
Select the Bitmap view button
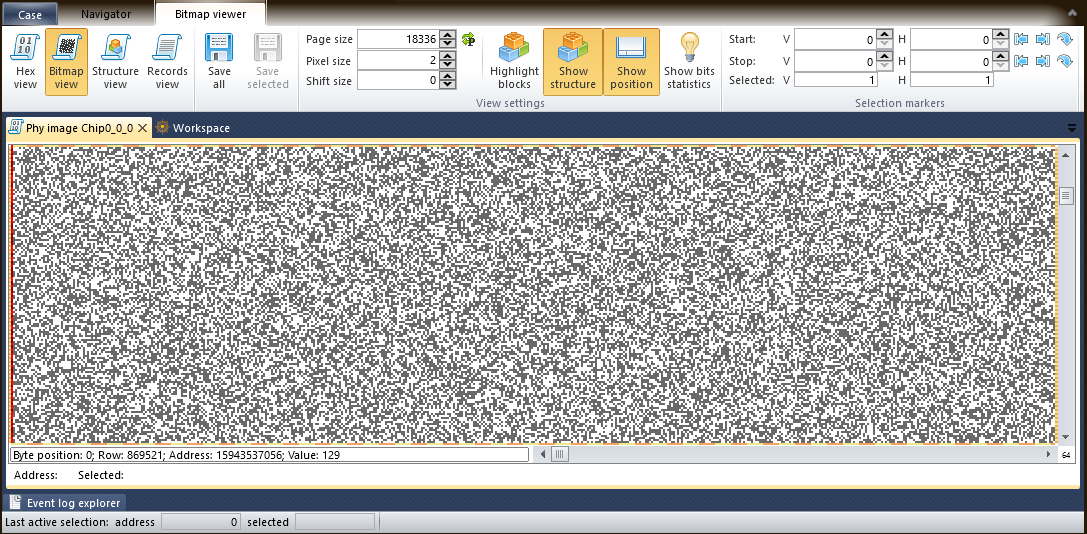click(x=67, y=62)
